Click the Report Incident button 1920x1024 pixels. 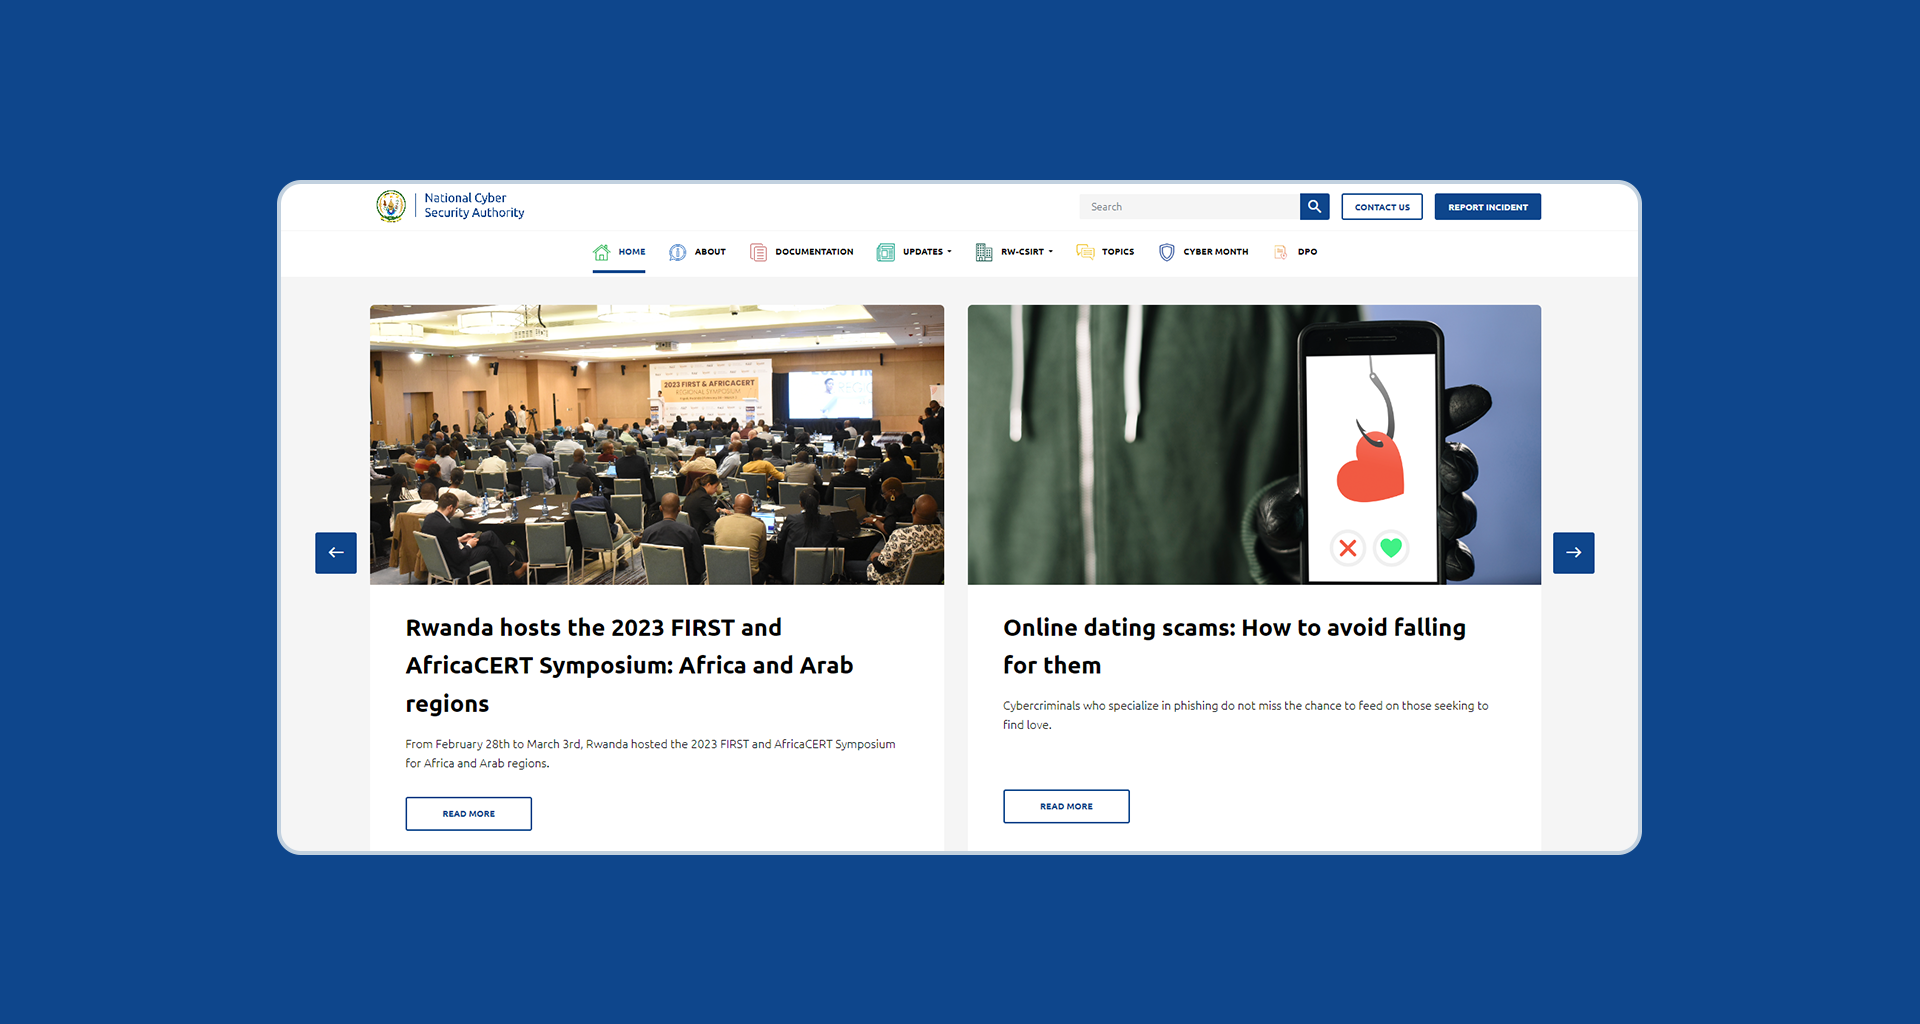[x=1488, y=207]
